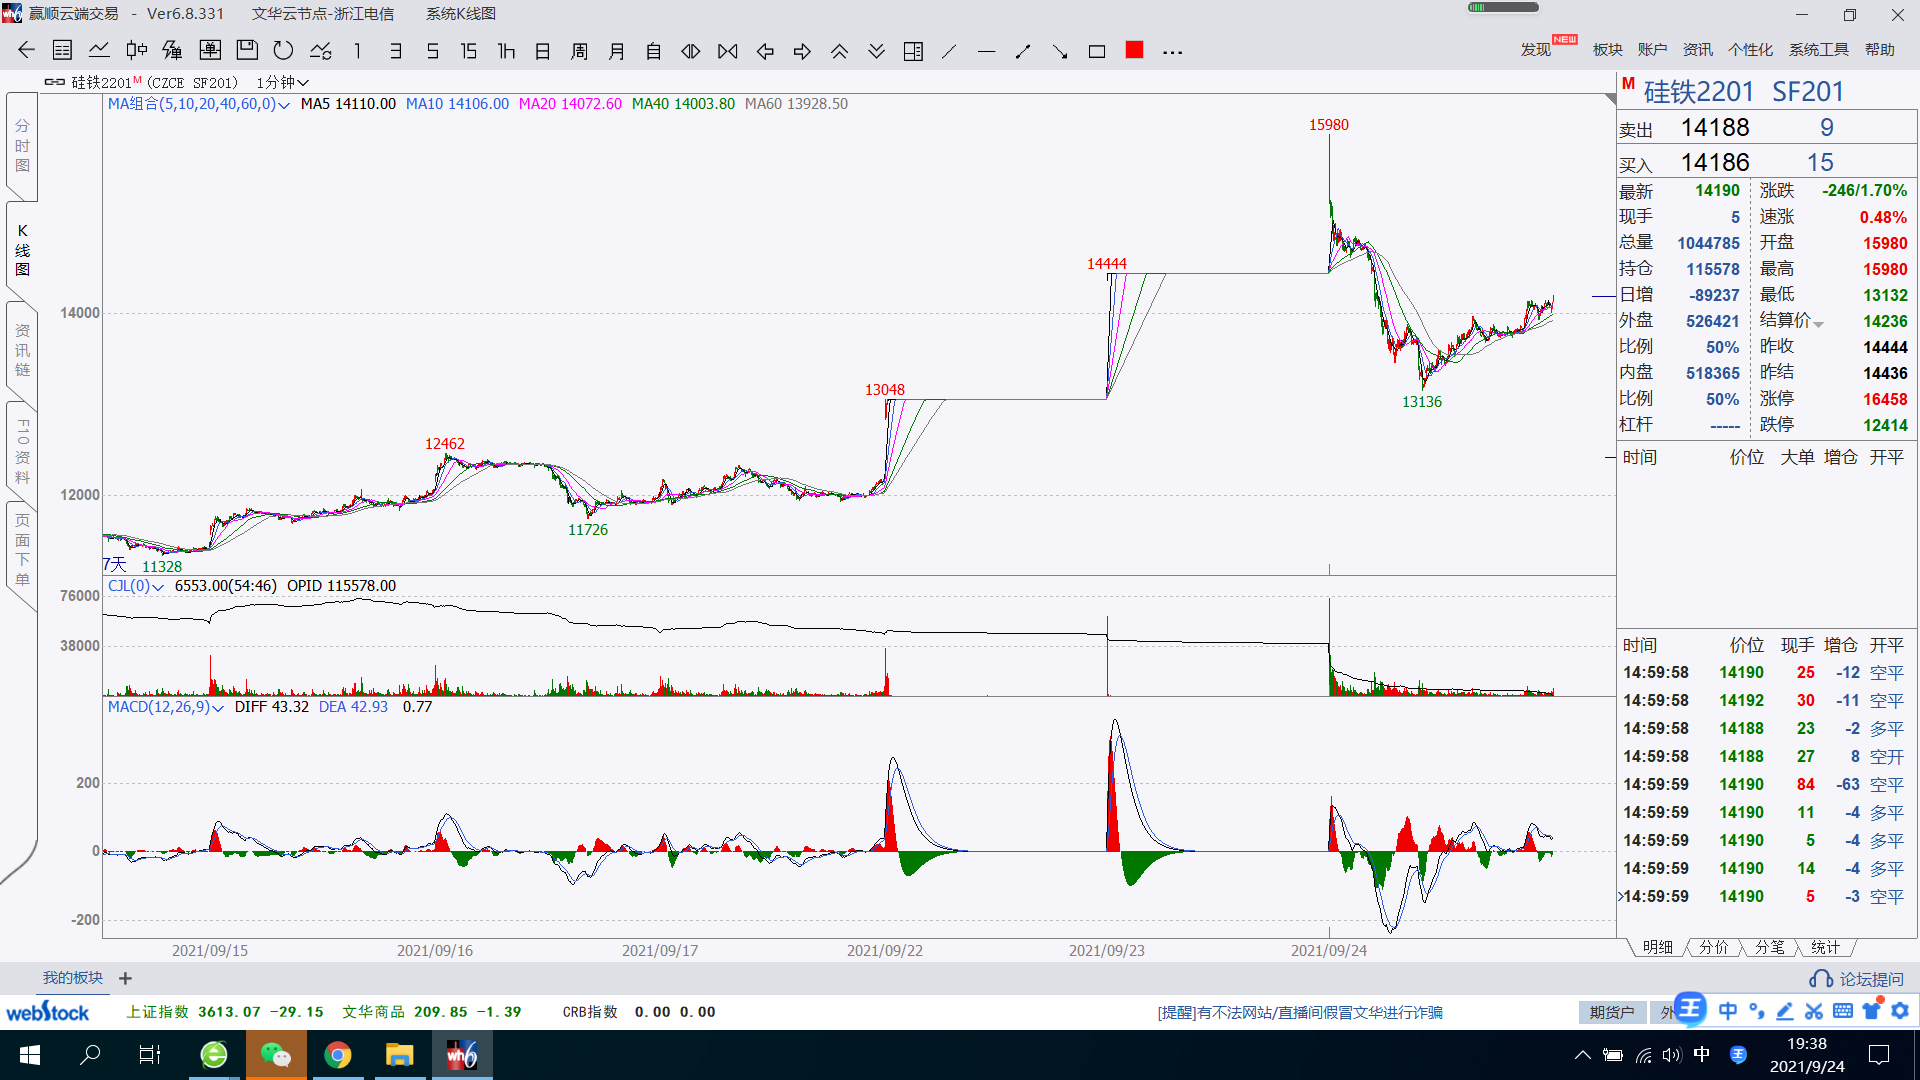Switch to the 分价 tab
The image size is (1920, 1080).
point(1713,947)
